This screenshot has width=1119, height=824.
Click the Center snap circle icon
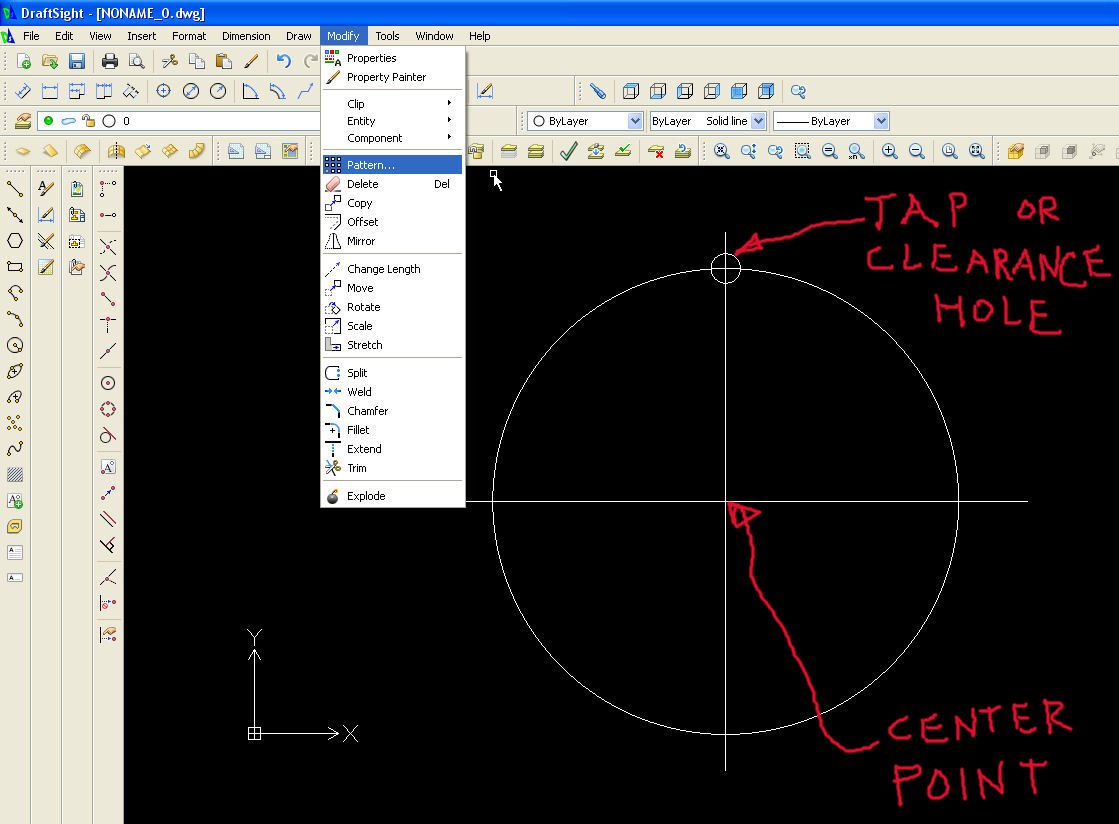[x=108, y=383]
